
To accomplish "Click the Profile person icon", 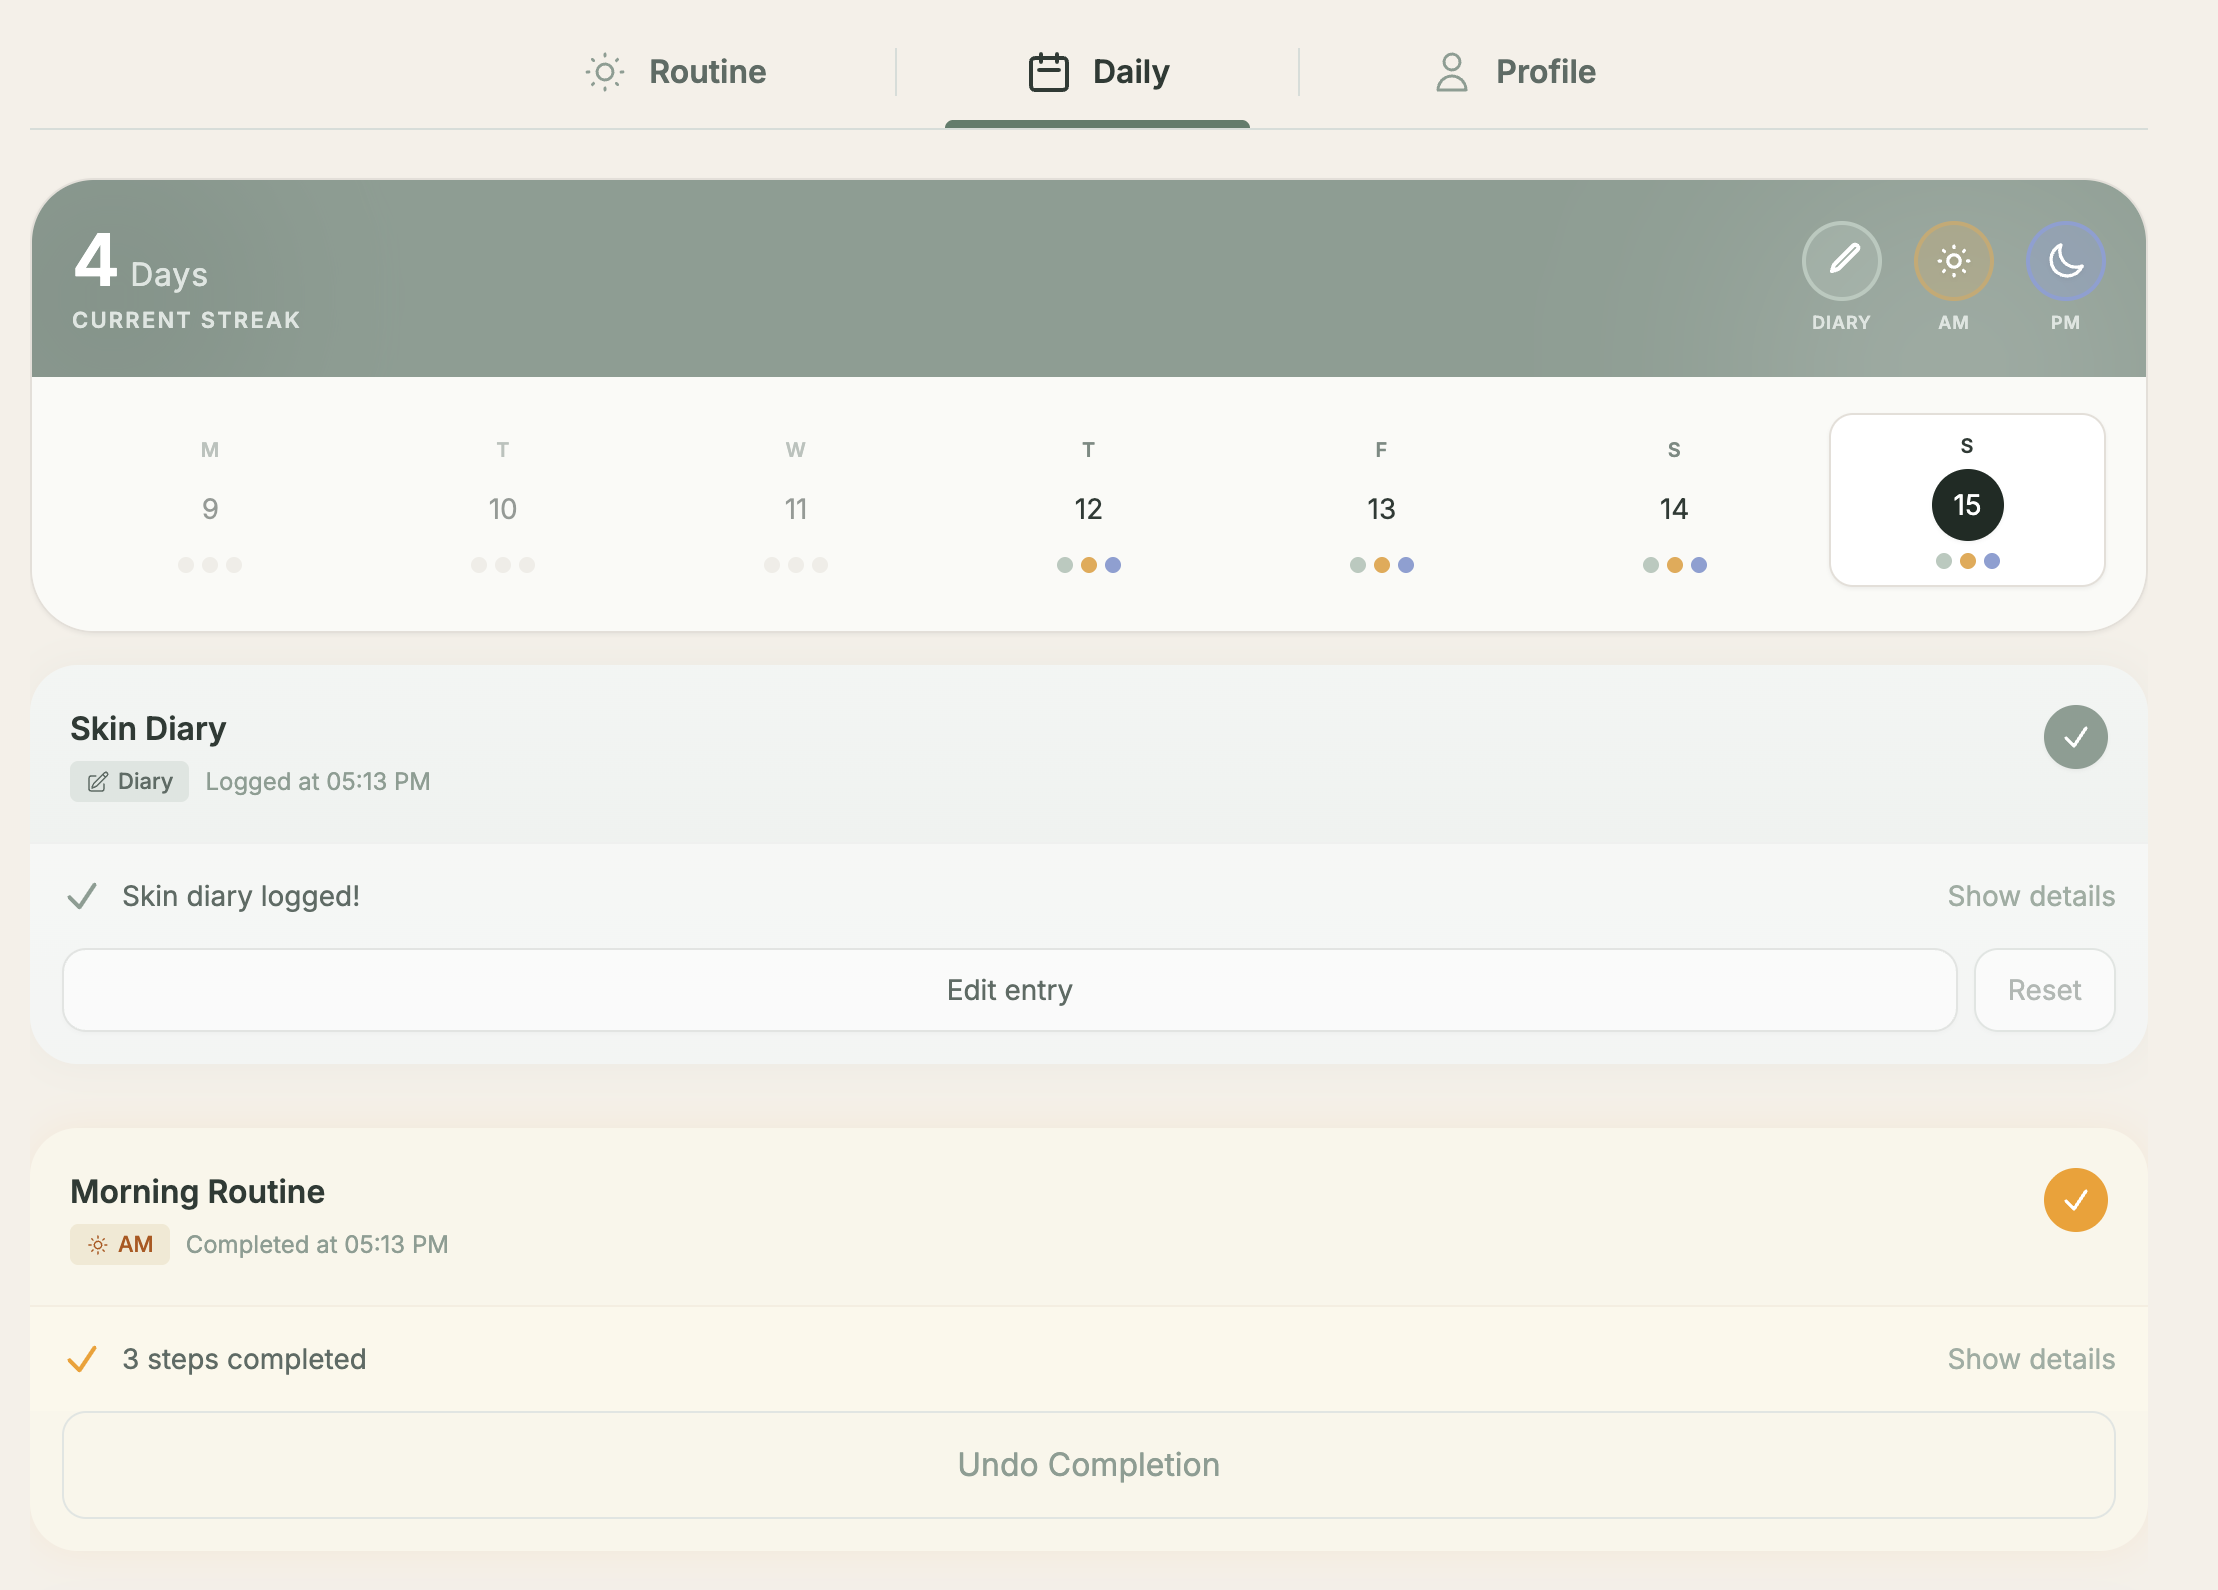I will point(1450,71).
